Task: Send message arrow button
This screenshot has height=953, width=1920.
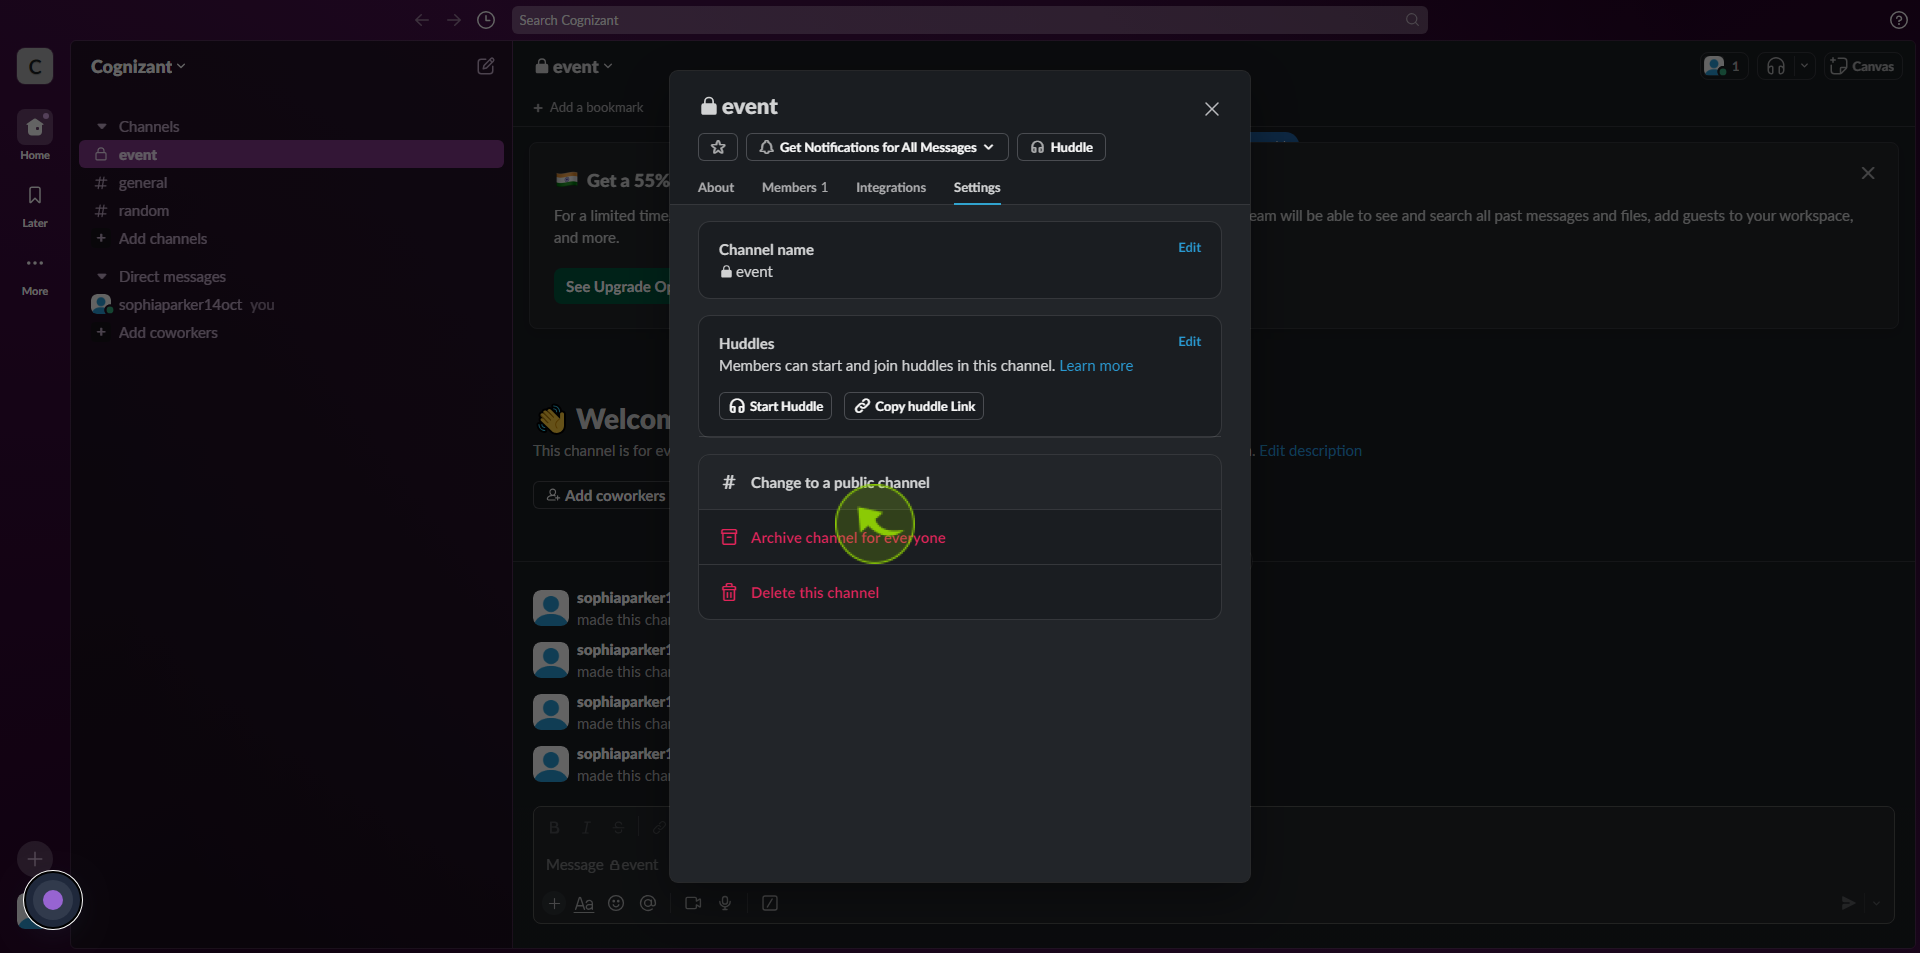Action: [x=1848, y=903]
